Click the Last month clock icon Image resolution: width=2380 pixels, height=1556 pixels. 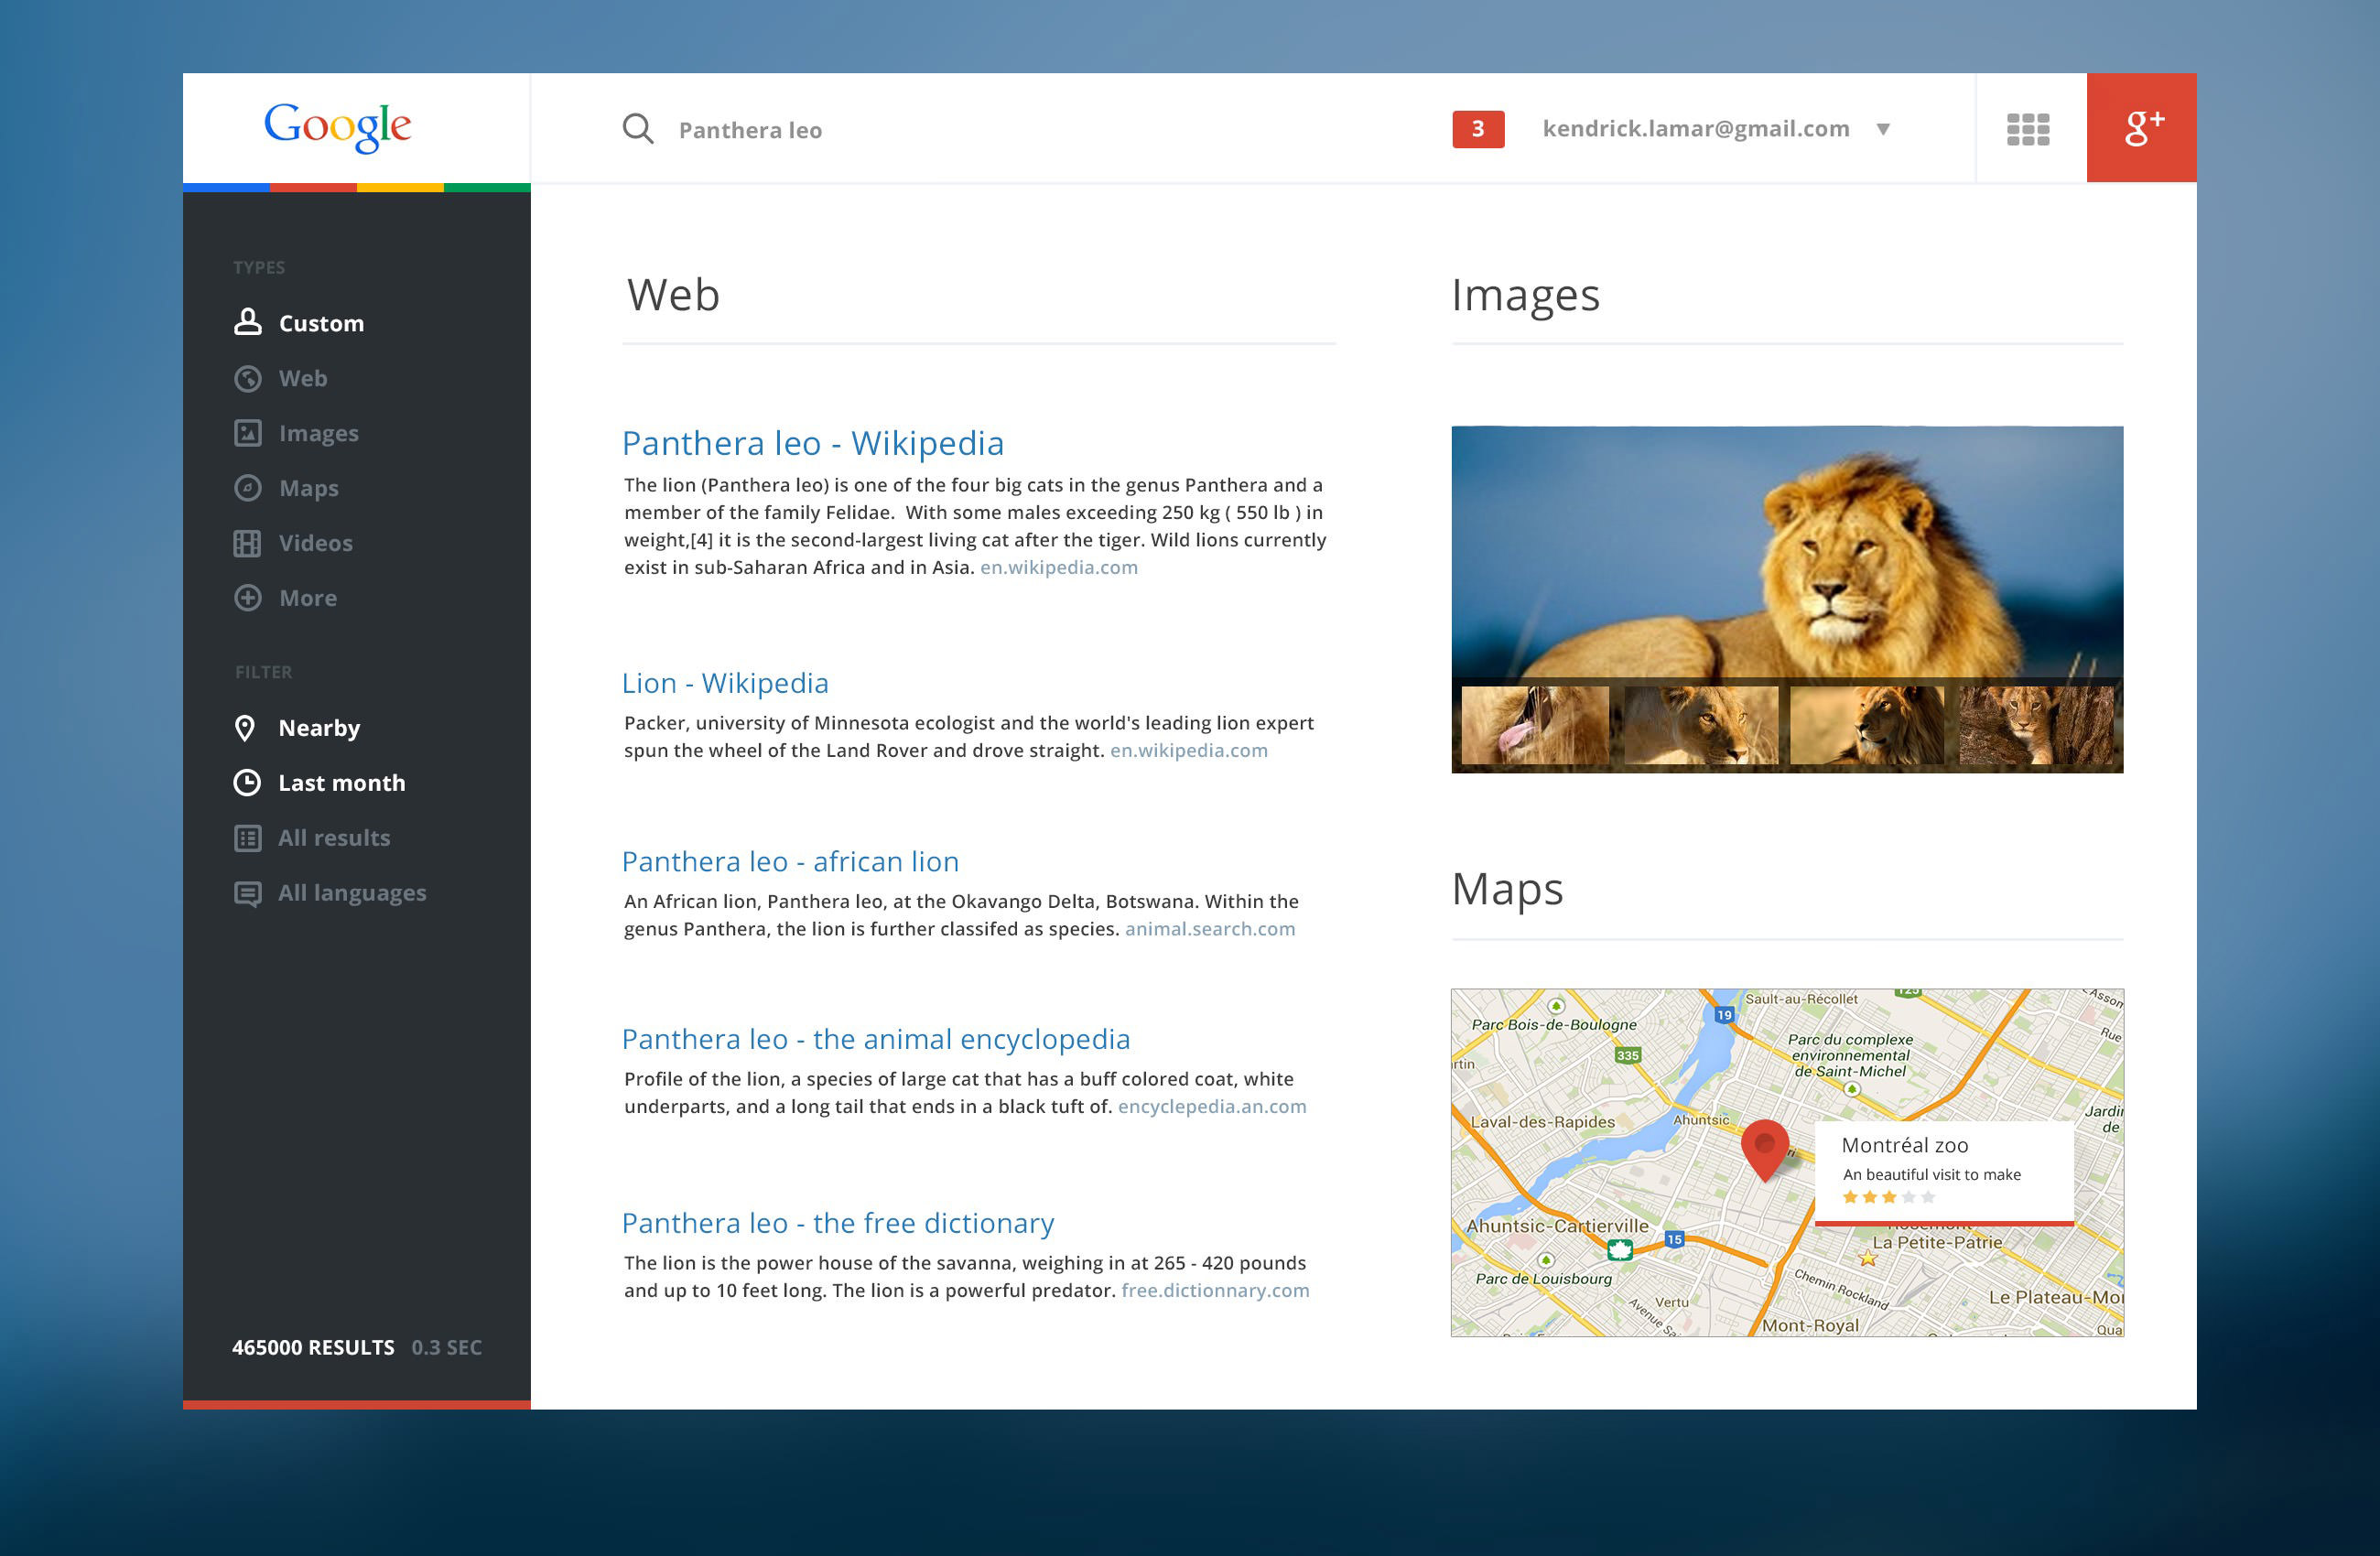click(x=247, y=783)
